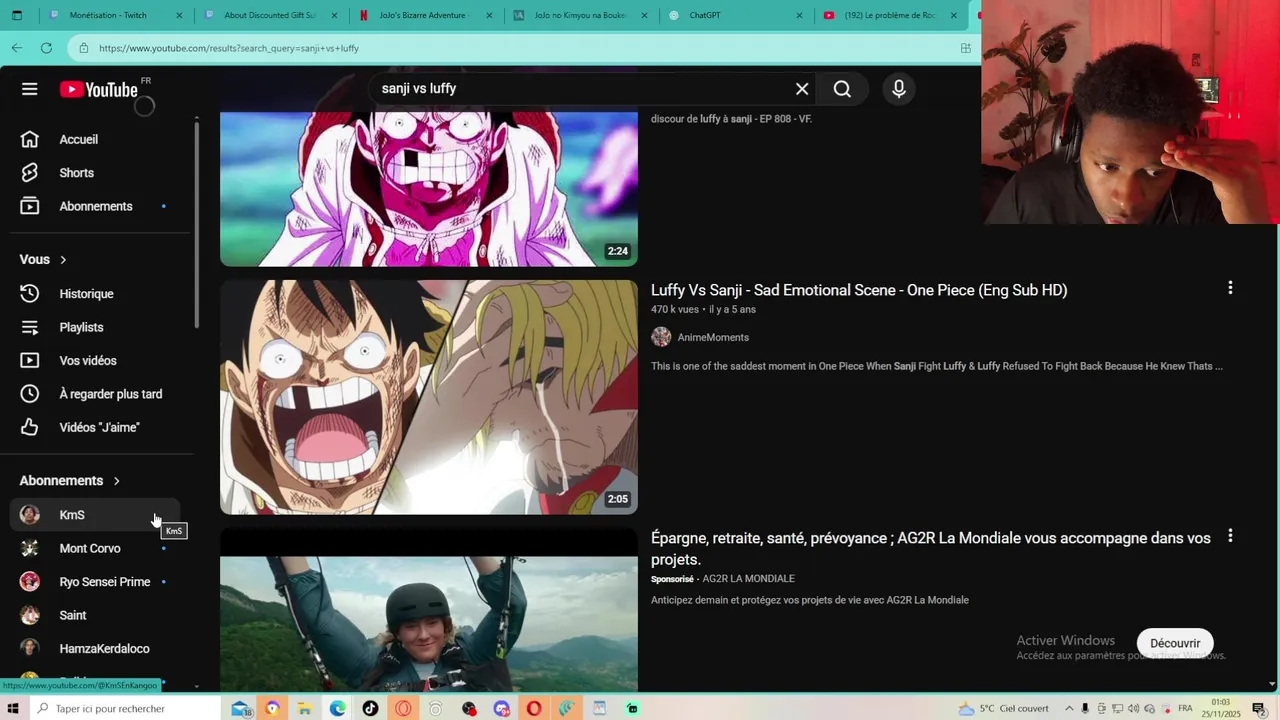The width and height of the screenshot is (1280, 720).
Task: Close the ChatGPT tab
Action: (800, 16)
